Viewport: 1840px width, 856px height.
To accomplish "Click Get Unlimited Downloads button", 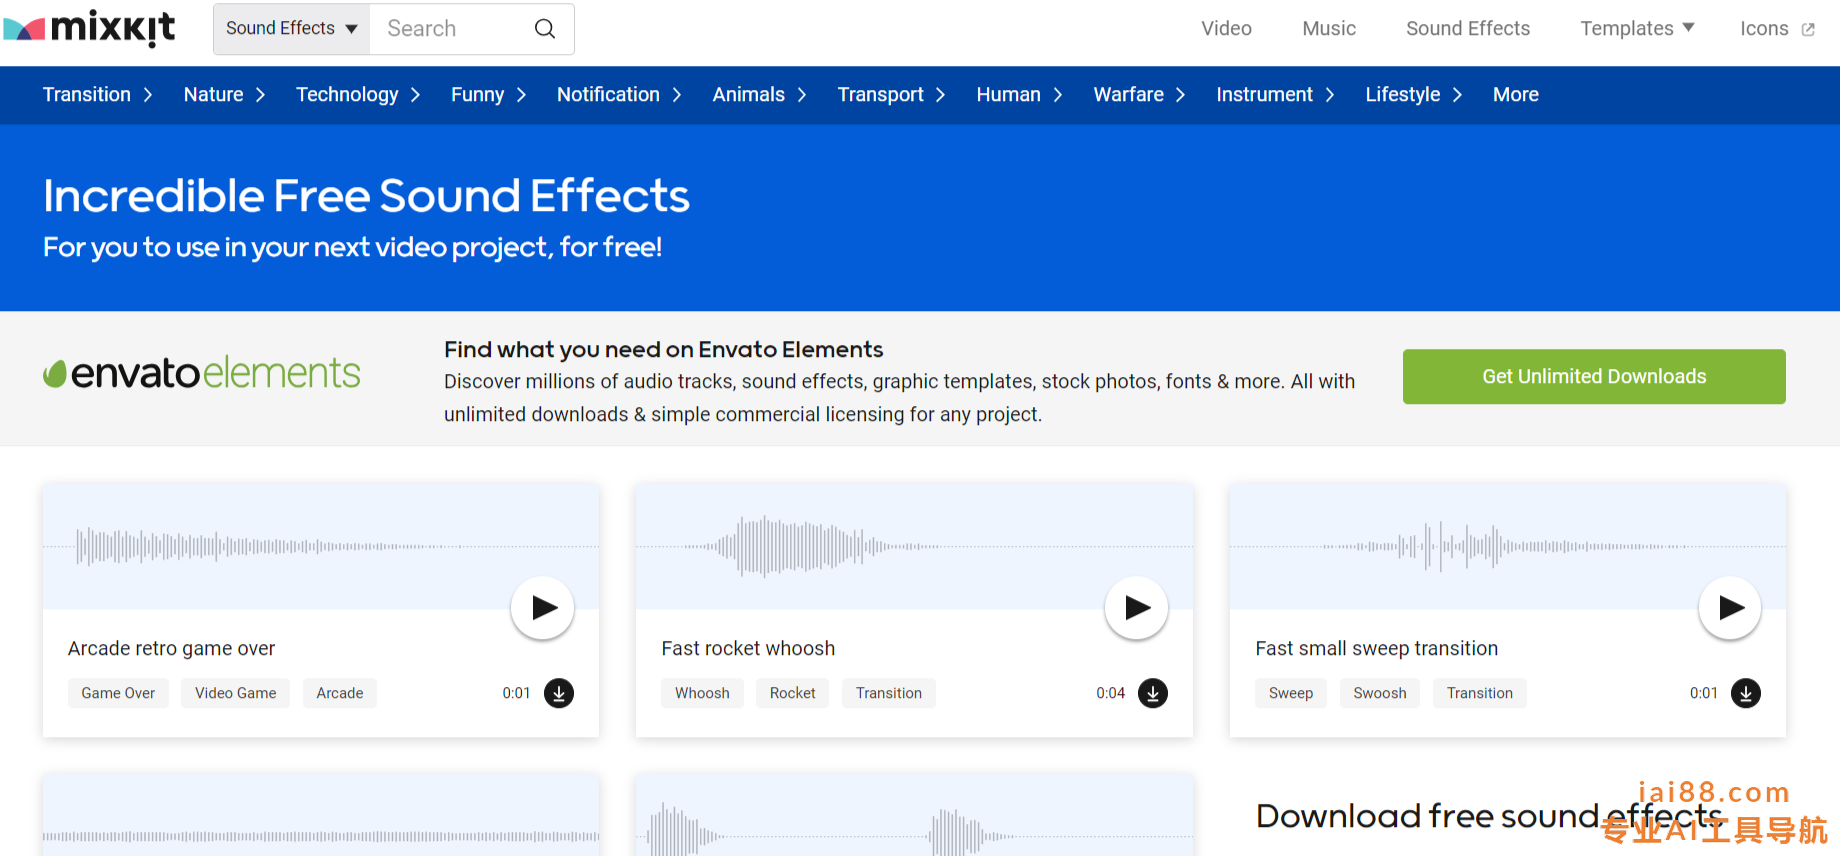I will click(x=1594, y=376).
